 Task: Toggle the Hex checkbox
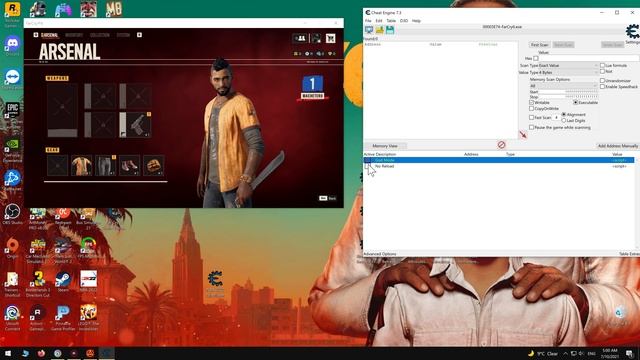(536, 58)
